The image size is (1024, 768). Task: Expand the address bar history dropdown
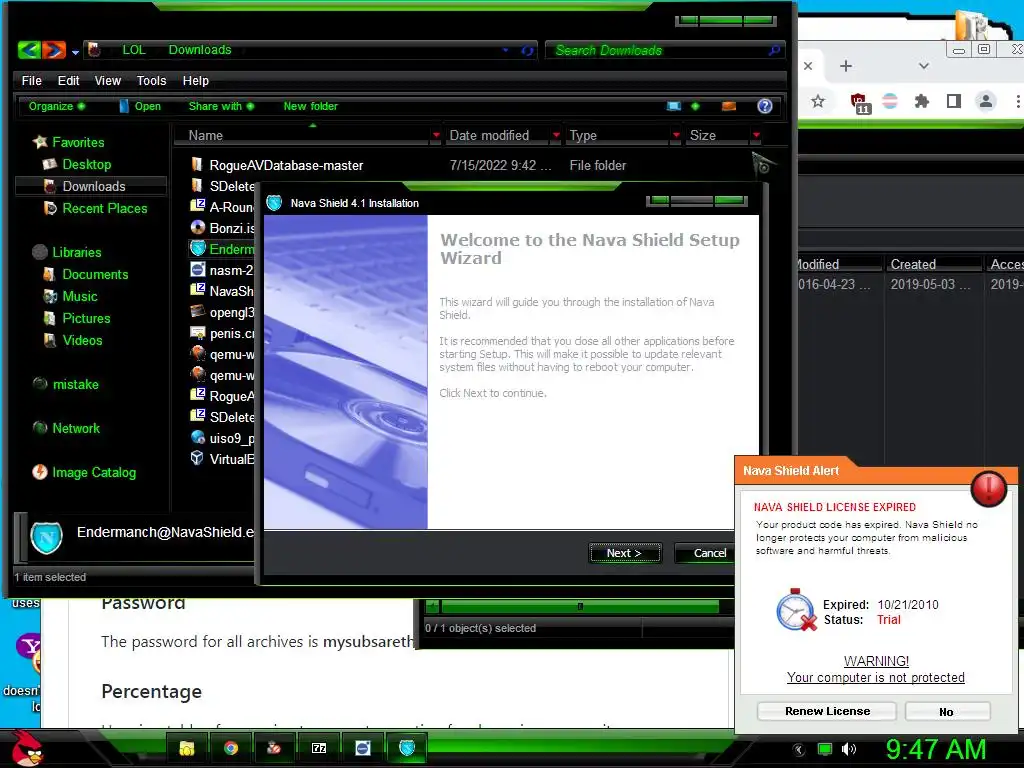pyautogui.click(x=505, y=50)
